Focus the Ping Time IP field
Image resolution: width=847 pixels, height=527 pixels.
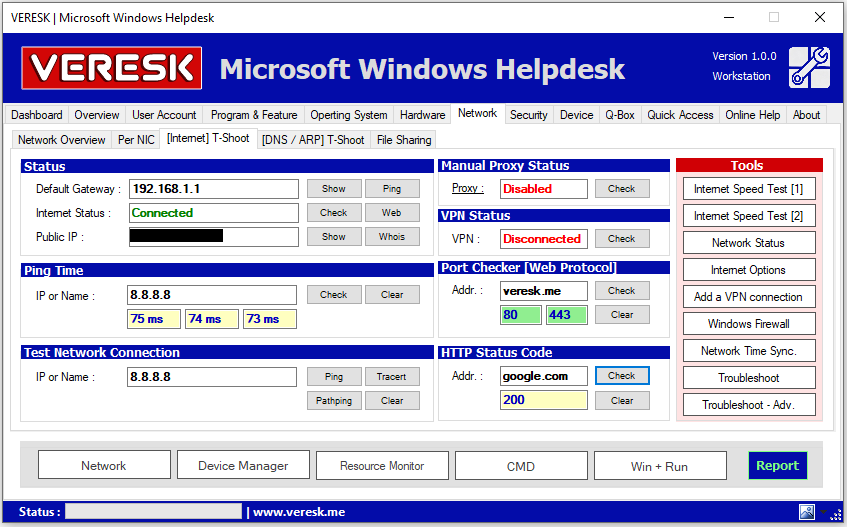(212, 295)
